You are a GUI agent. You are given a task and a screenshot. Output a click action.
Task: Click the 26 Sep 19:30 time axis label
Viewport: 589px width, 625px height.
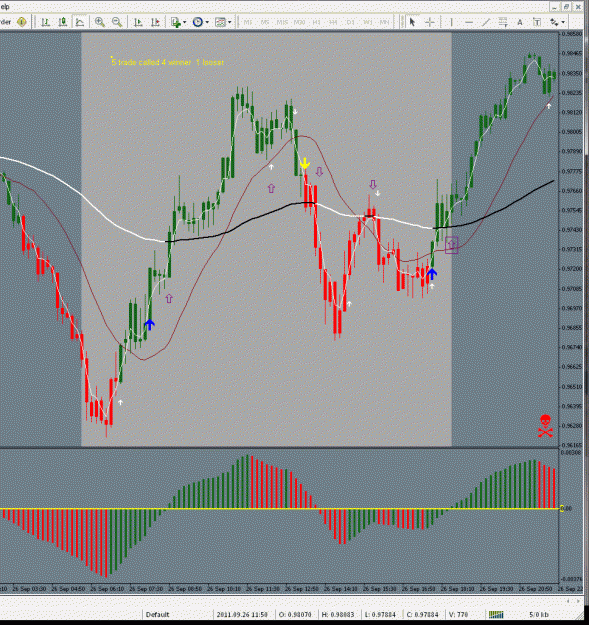[x=496, y=588]
